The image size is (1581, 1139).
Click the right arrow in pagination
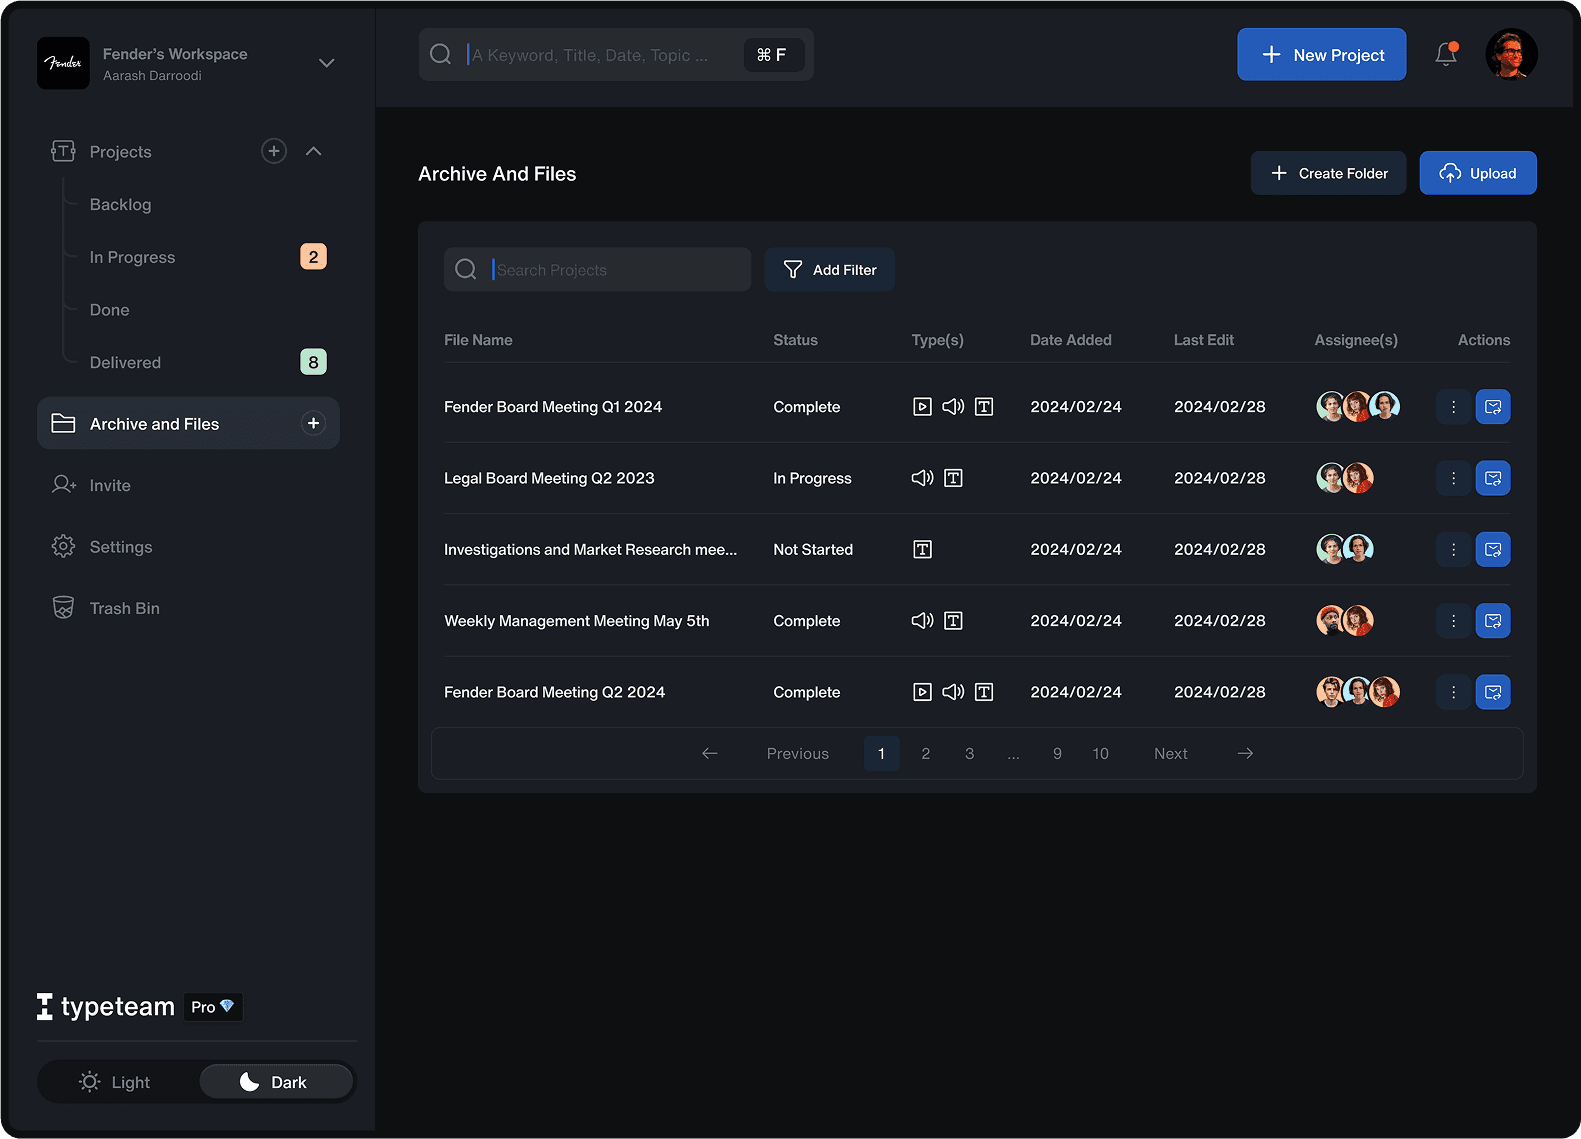click(1245, 754)
